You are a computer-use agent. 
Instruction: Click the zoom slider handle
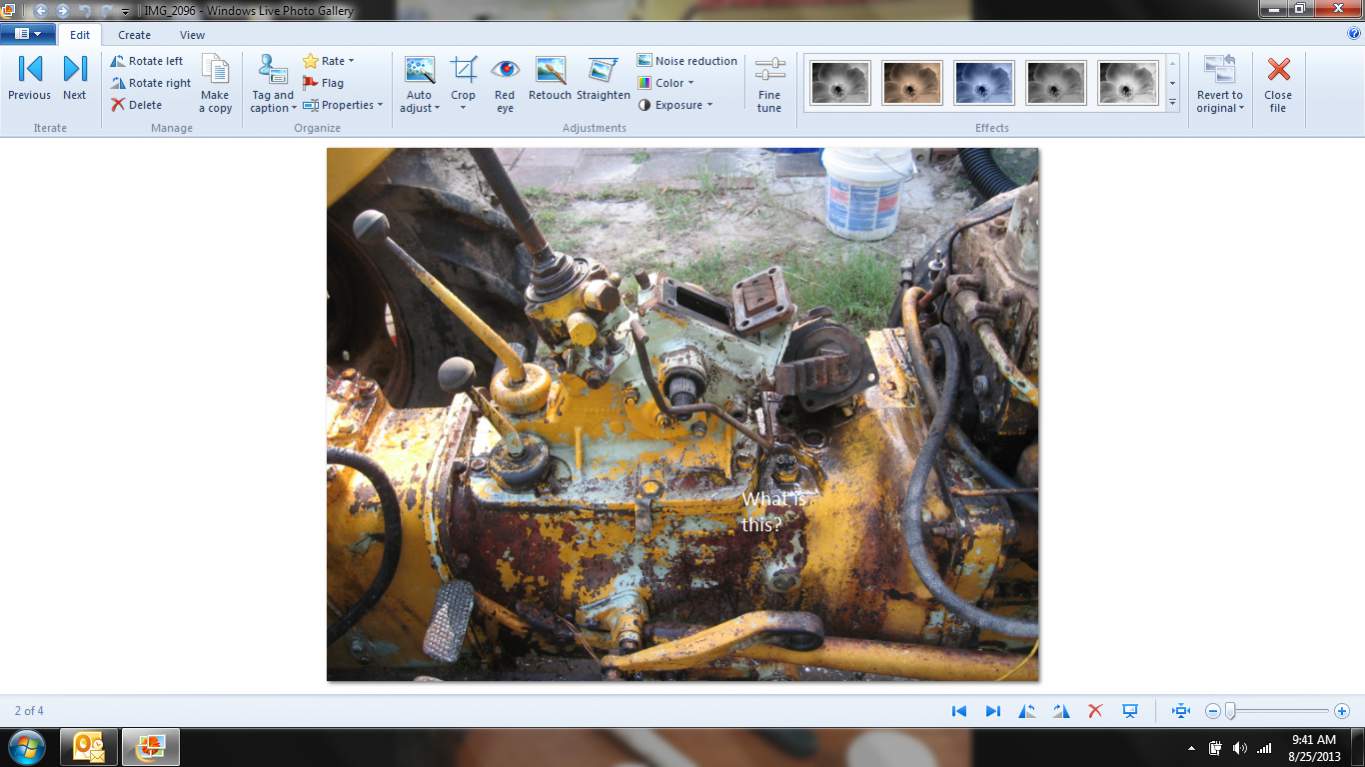click(x=1230, y=711)
